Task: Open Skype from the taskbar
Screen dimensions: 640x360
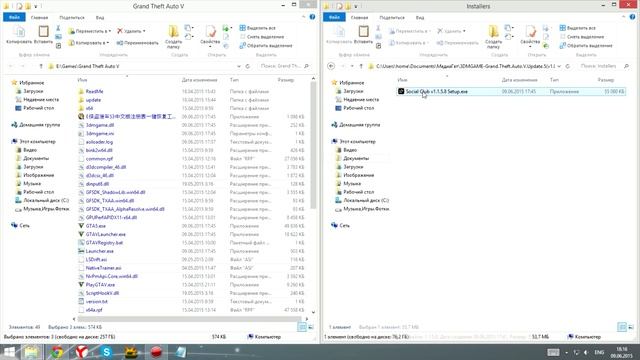Action: 107,351
